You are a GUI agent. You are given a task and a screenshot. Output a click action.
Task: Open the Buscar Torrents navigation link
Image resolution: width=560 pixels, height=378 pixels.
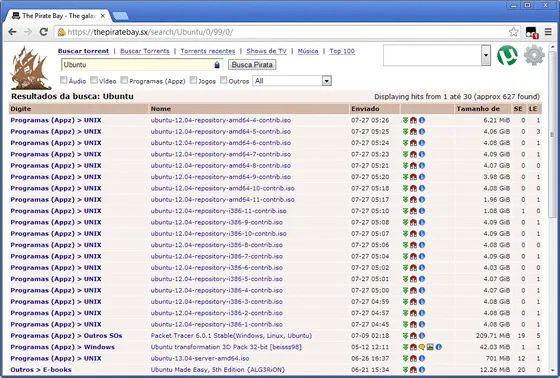click(145, 51)
